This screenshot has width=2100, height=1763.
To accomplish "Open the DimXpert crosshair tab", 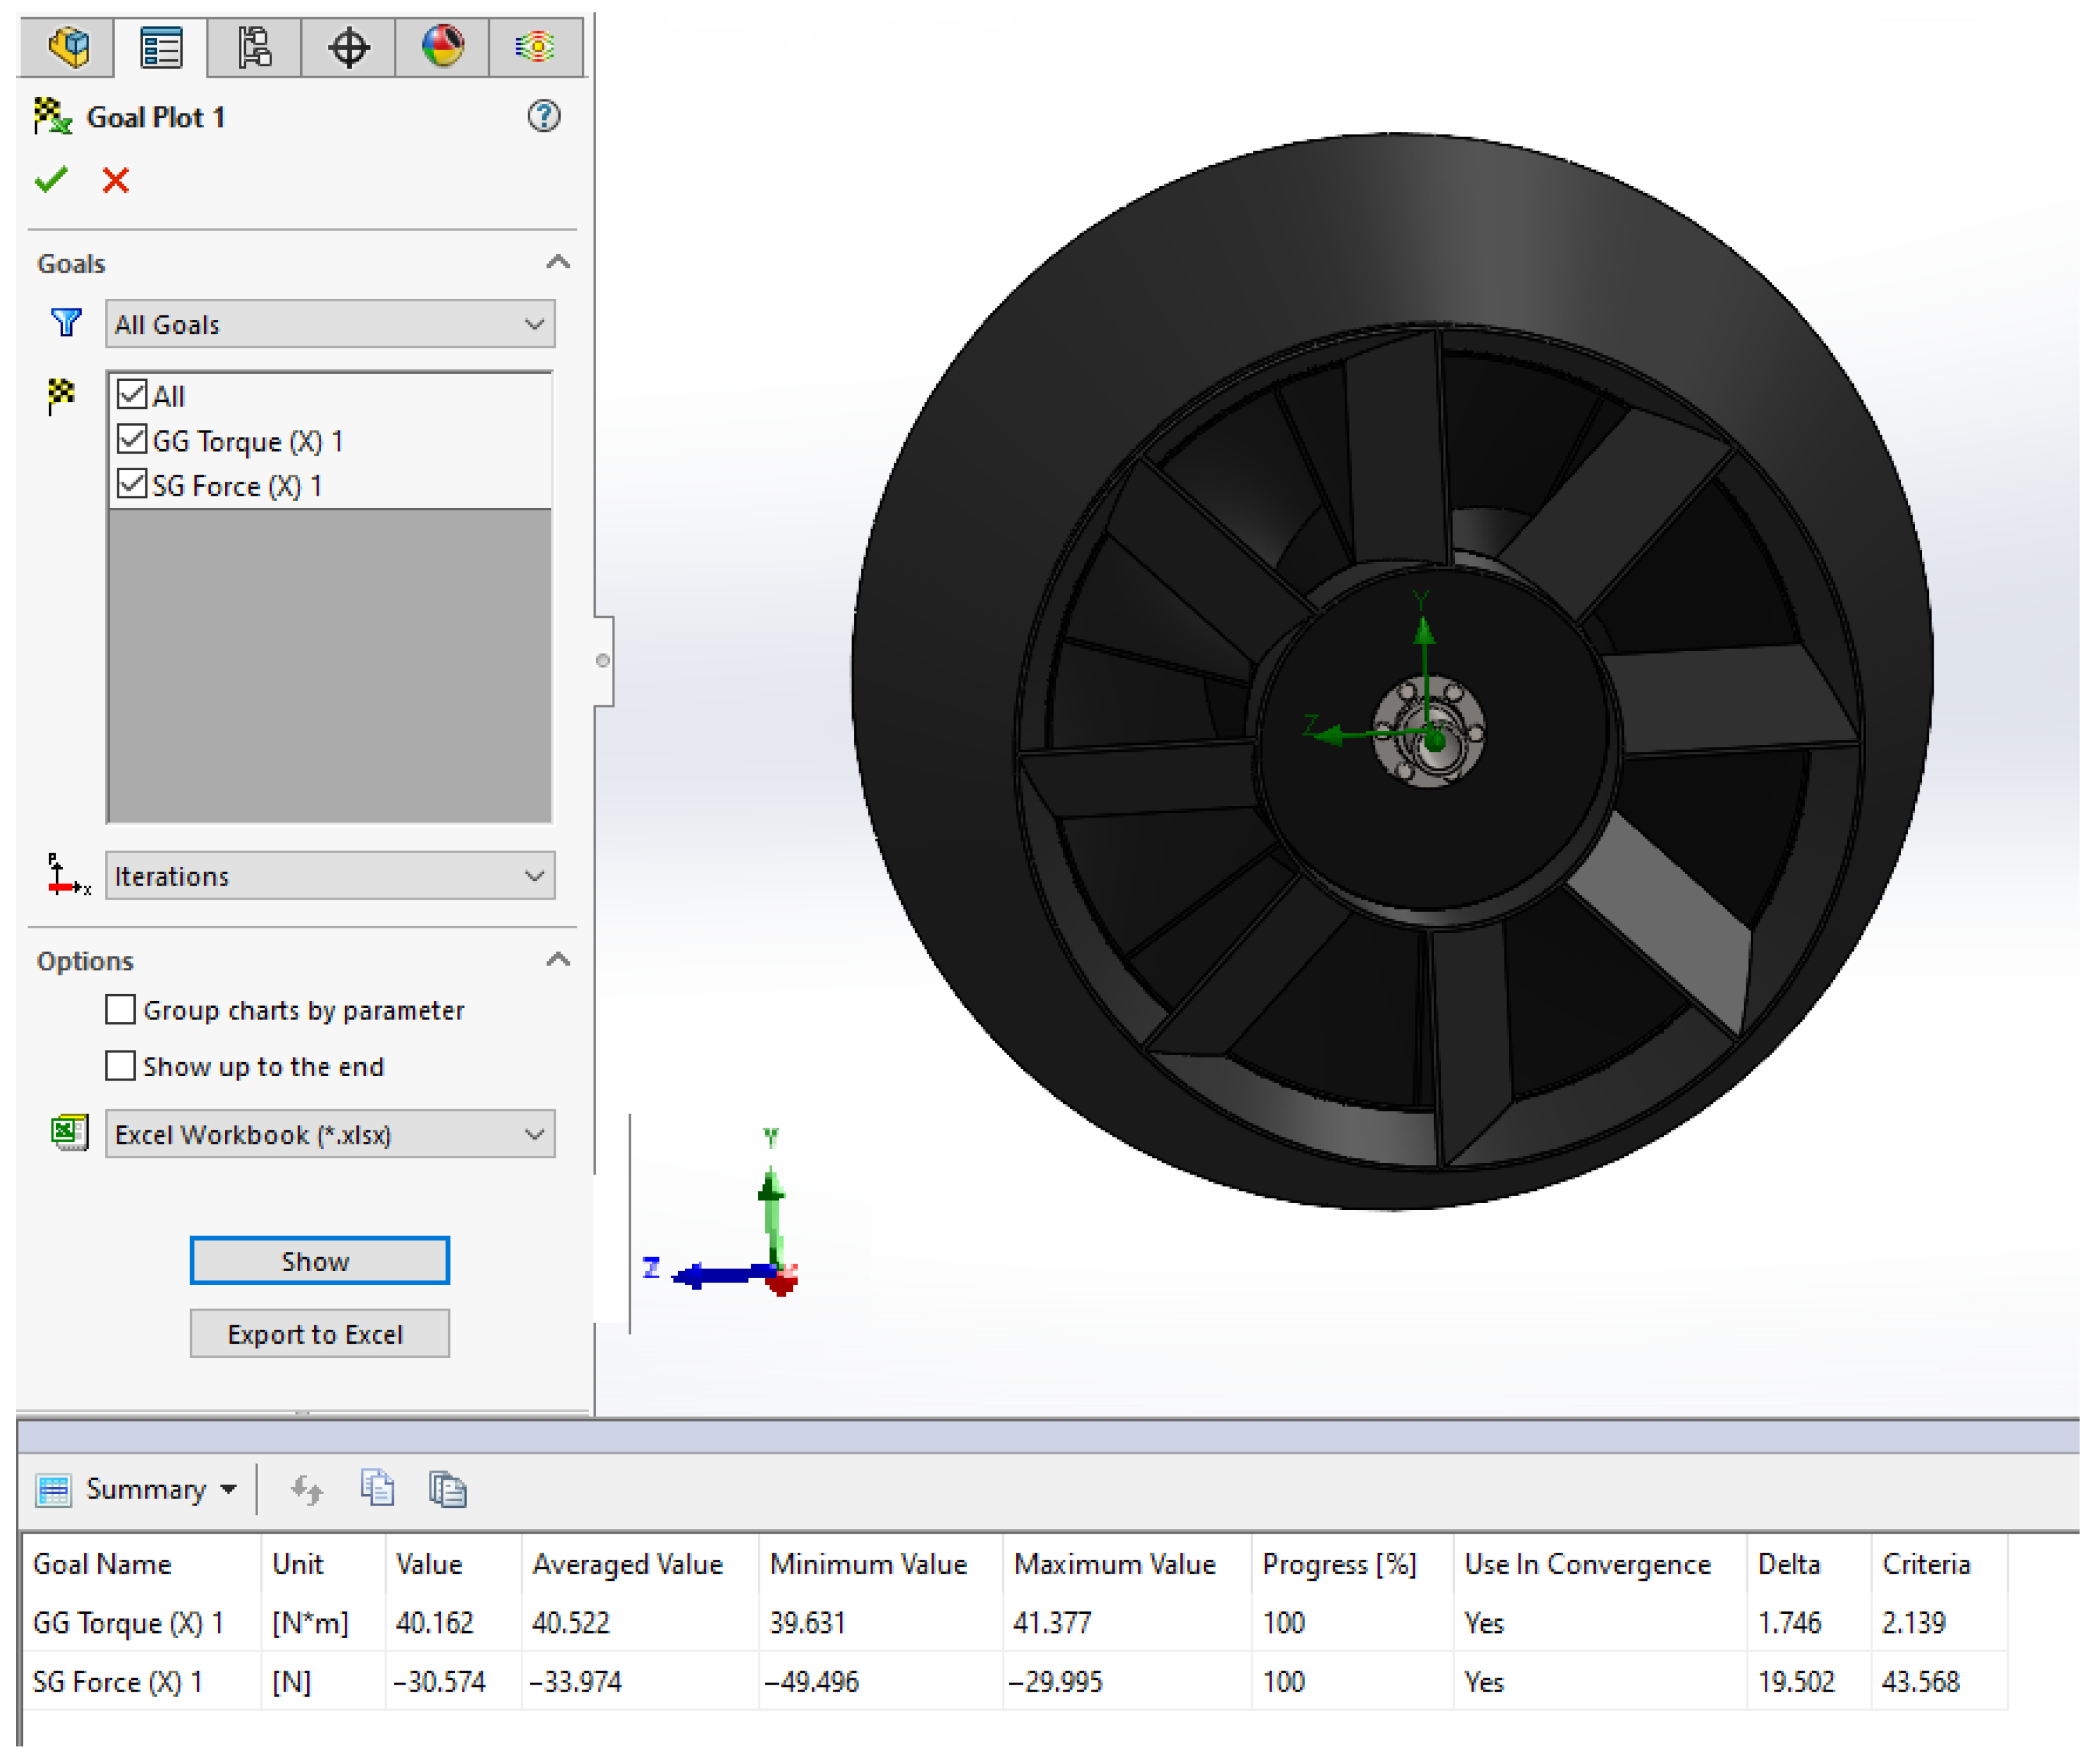I will (348, 47).
